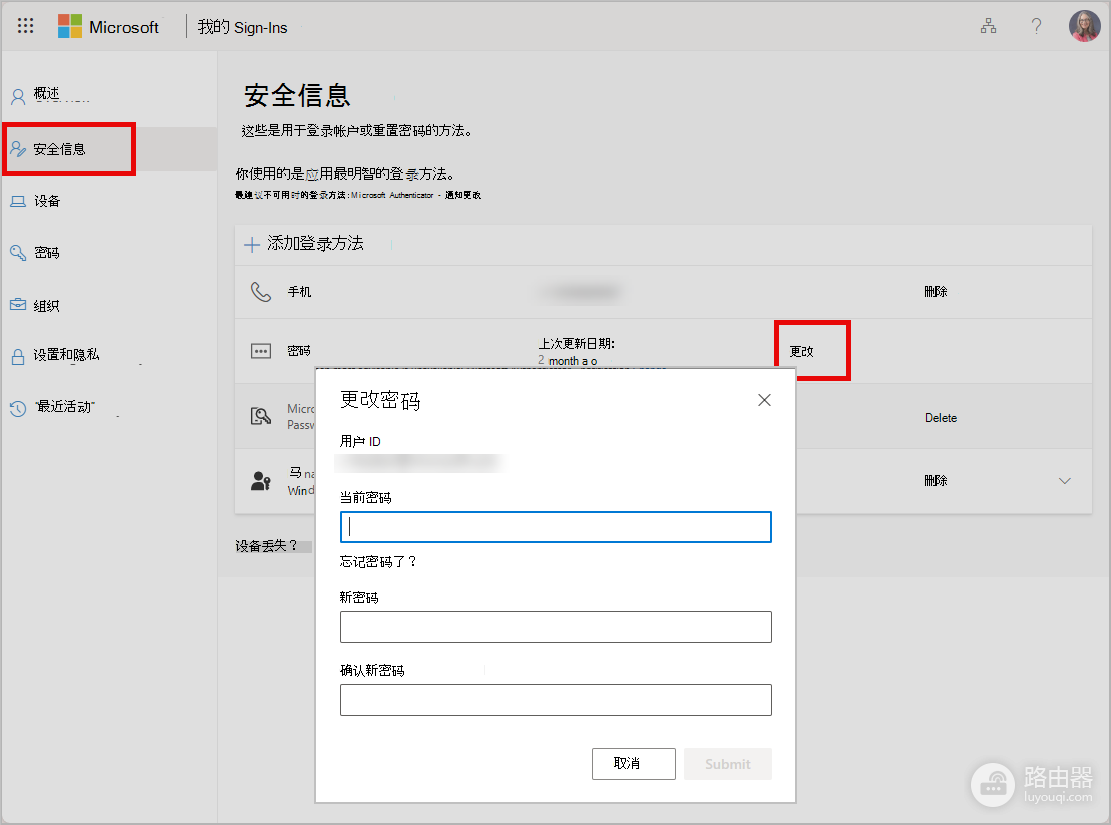The image size is (1111, 825).
Task: Go to 概述 in the sidebar
Action: point(47,94)
